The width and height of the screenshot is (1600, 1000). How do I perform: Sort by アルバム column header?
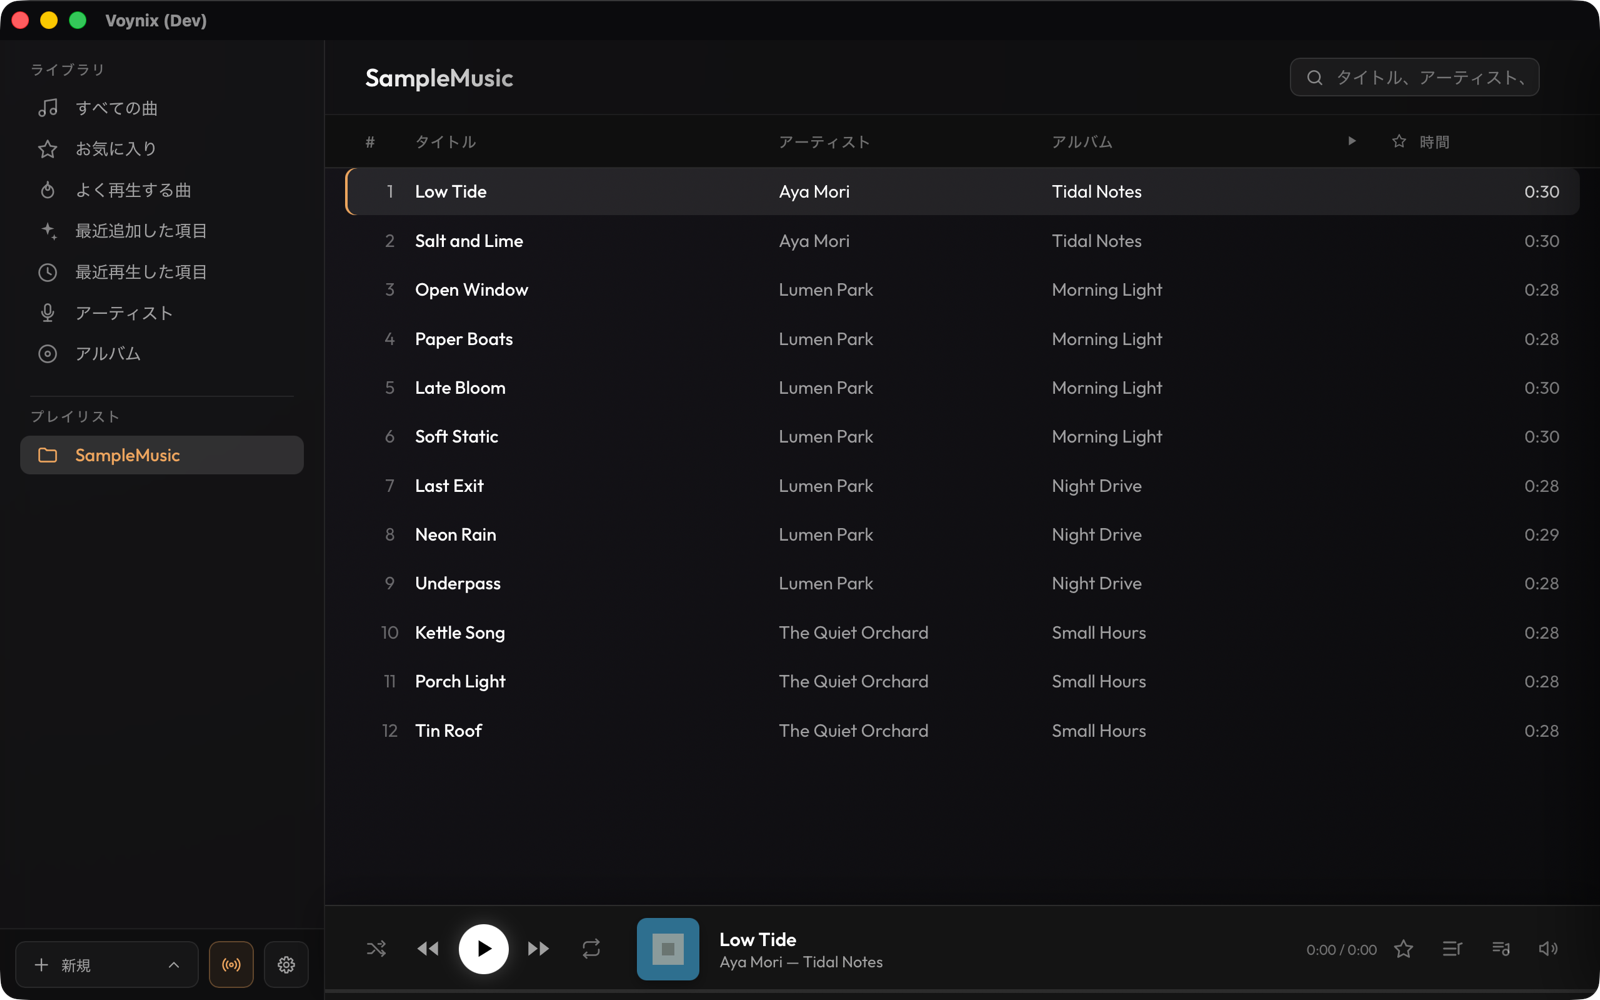click(1082, 142)
